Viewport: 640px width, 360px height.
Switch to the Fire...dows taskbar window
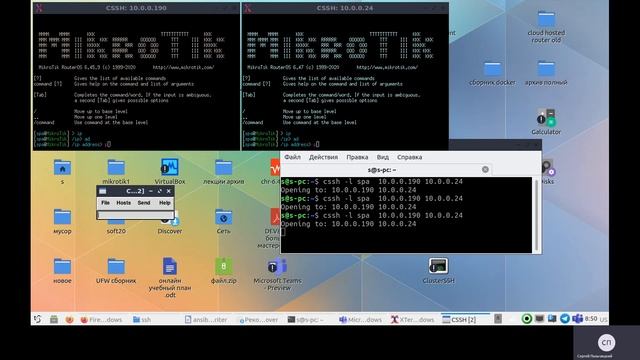click(101, 320)
